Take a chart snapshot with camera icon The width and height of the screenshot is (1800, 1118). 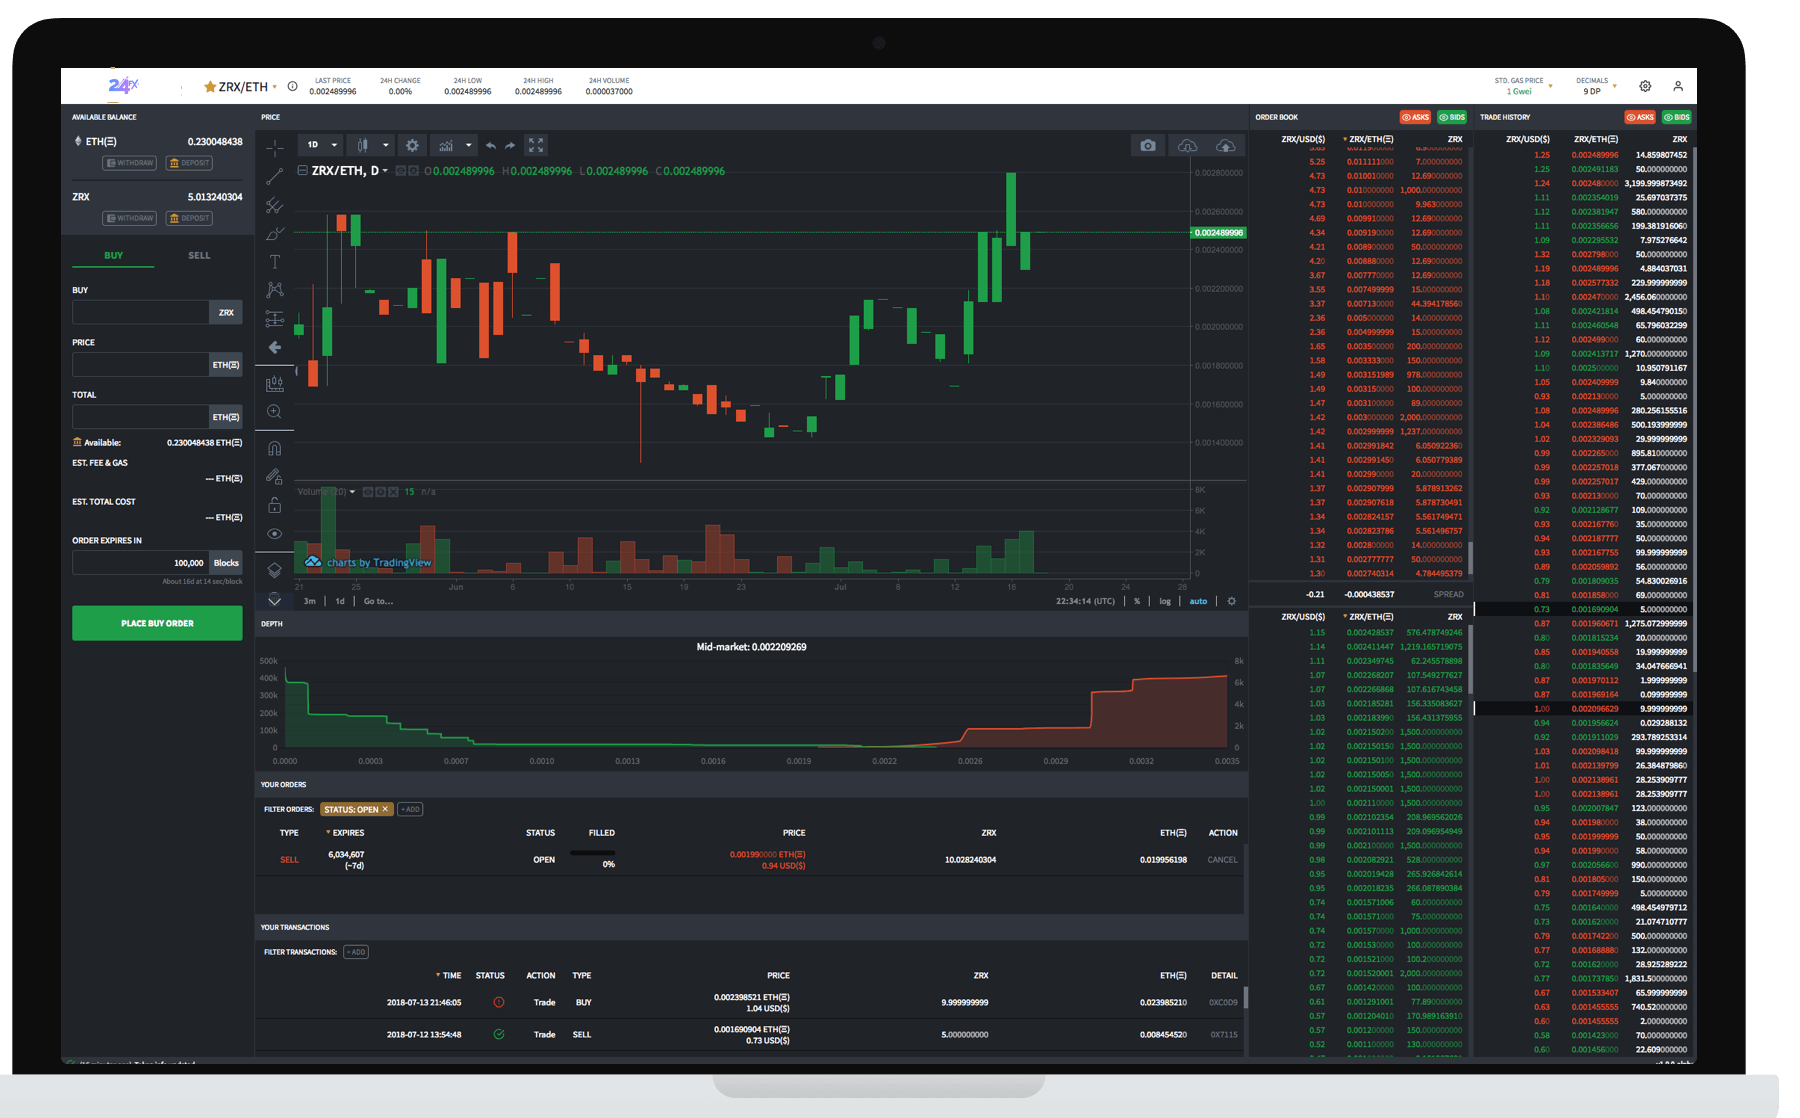tap(1147, 146)
